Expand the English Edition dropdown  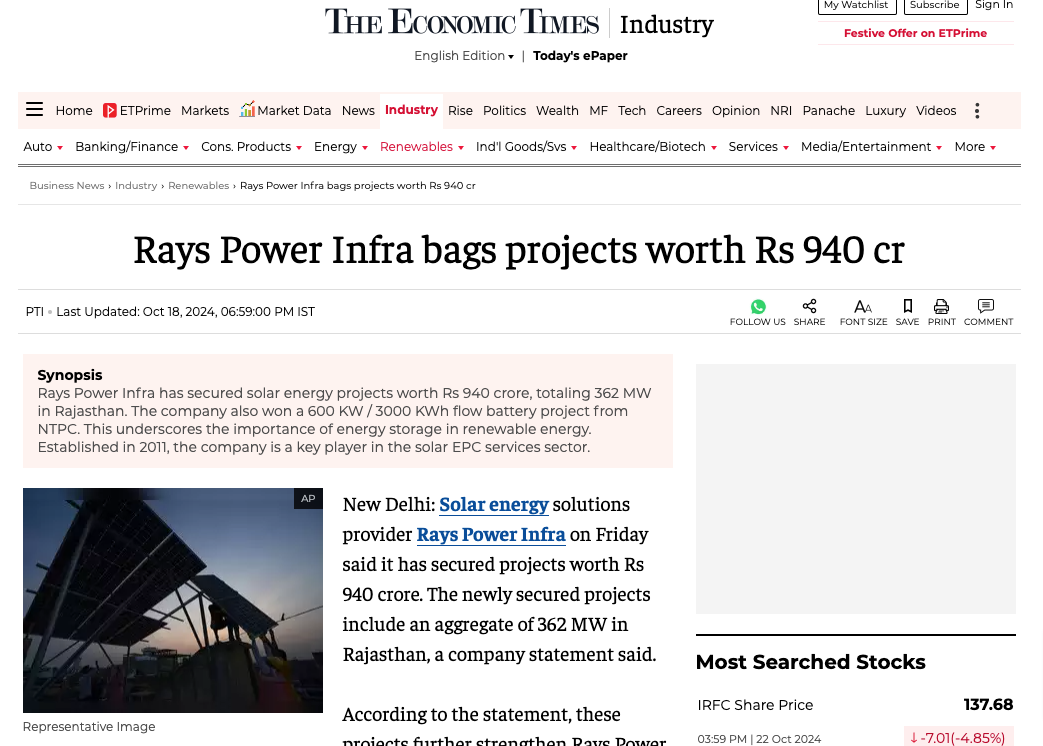tap(464, 56)
